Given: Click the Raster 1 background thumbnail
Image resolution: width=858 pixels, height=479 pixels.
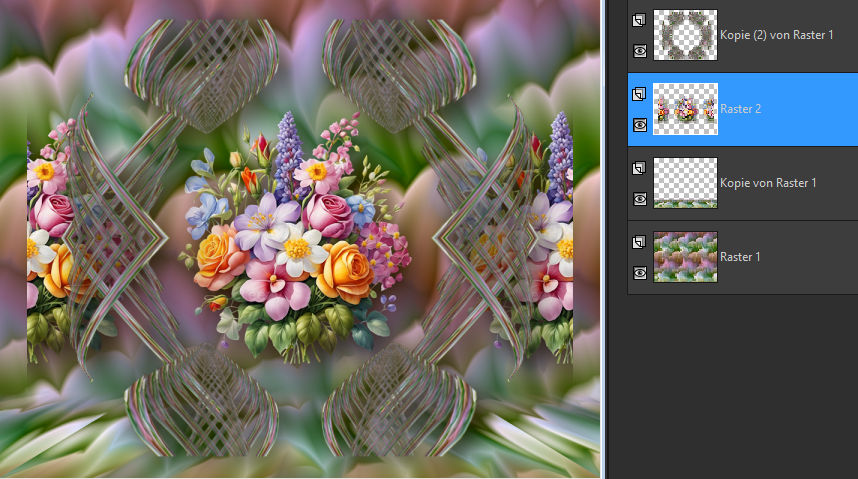Looking at the screenshot, I should point(685,257).
